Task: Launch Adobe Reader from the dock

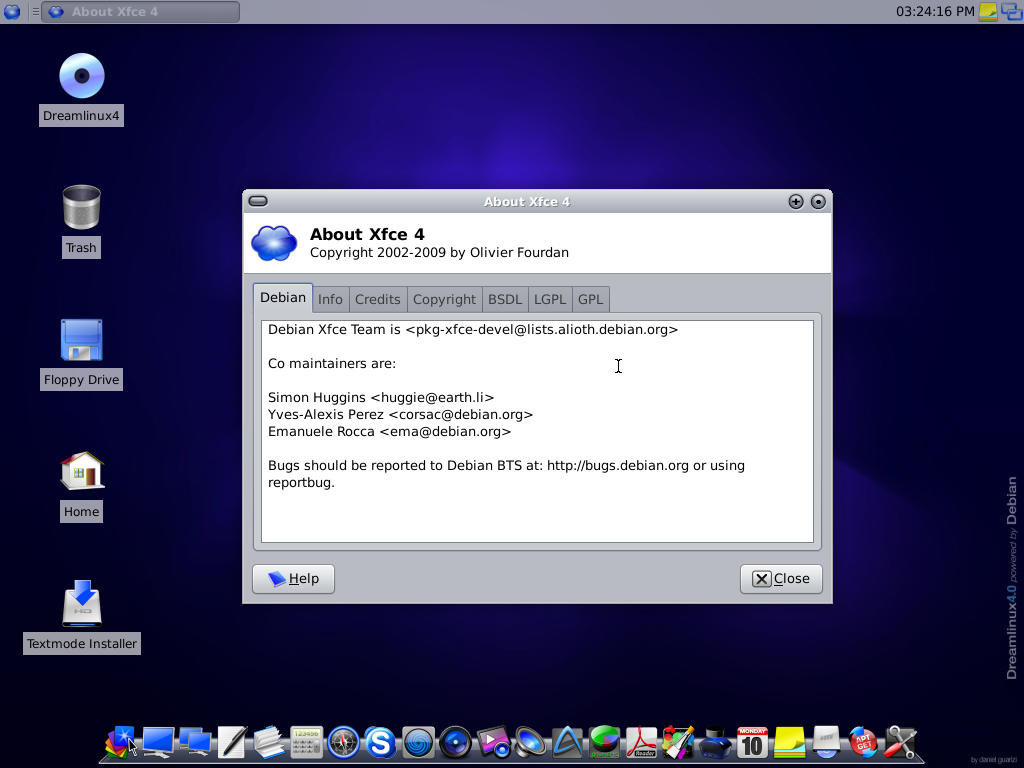Action: 642,743
